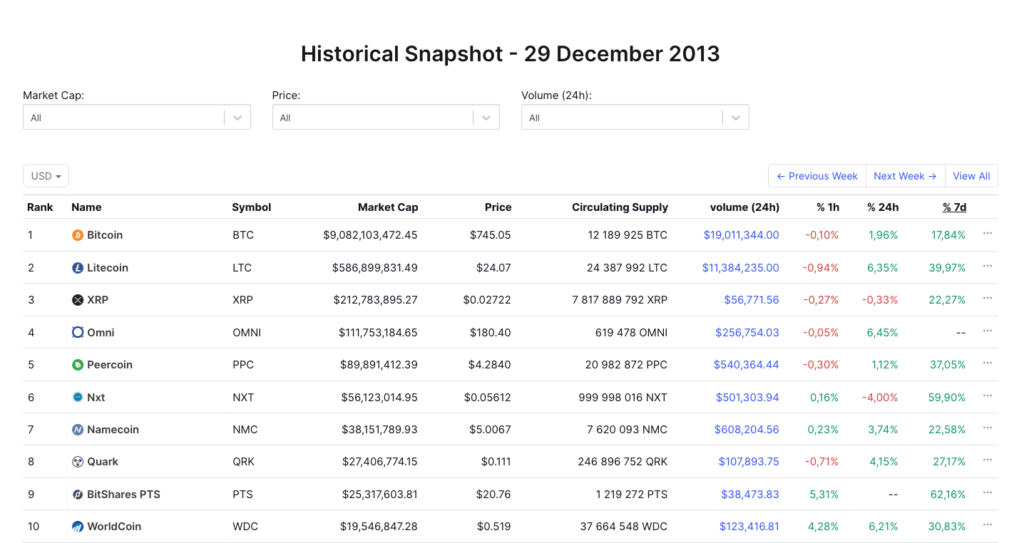Open the Namecoin name link
1024x543 pixels.
pyautogui.click(x=113, y=430)
